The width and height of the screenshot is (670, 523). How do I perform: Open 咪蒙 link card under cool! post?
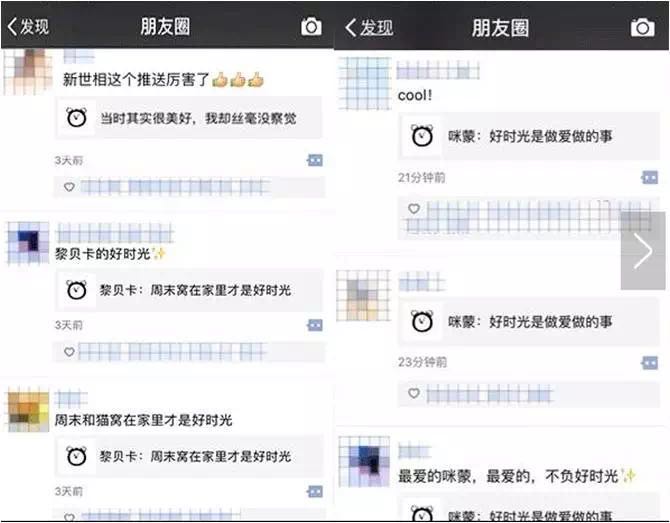click(529, 136)
